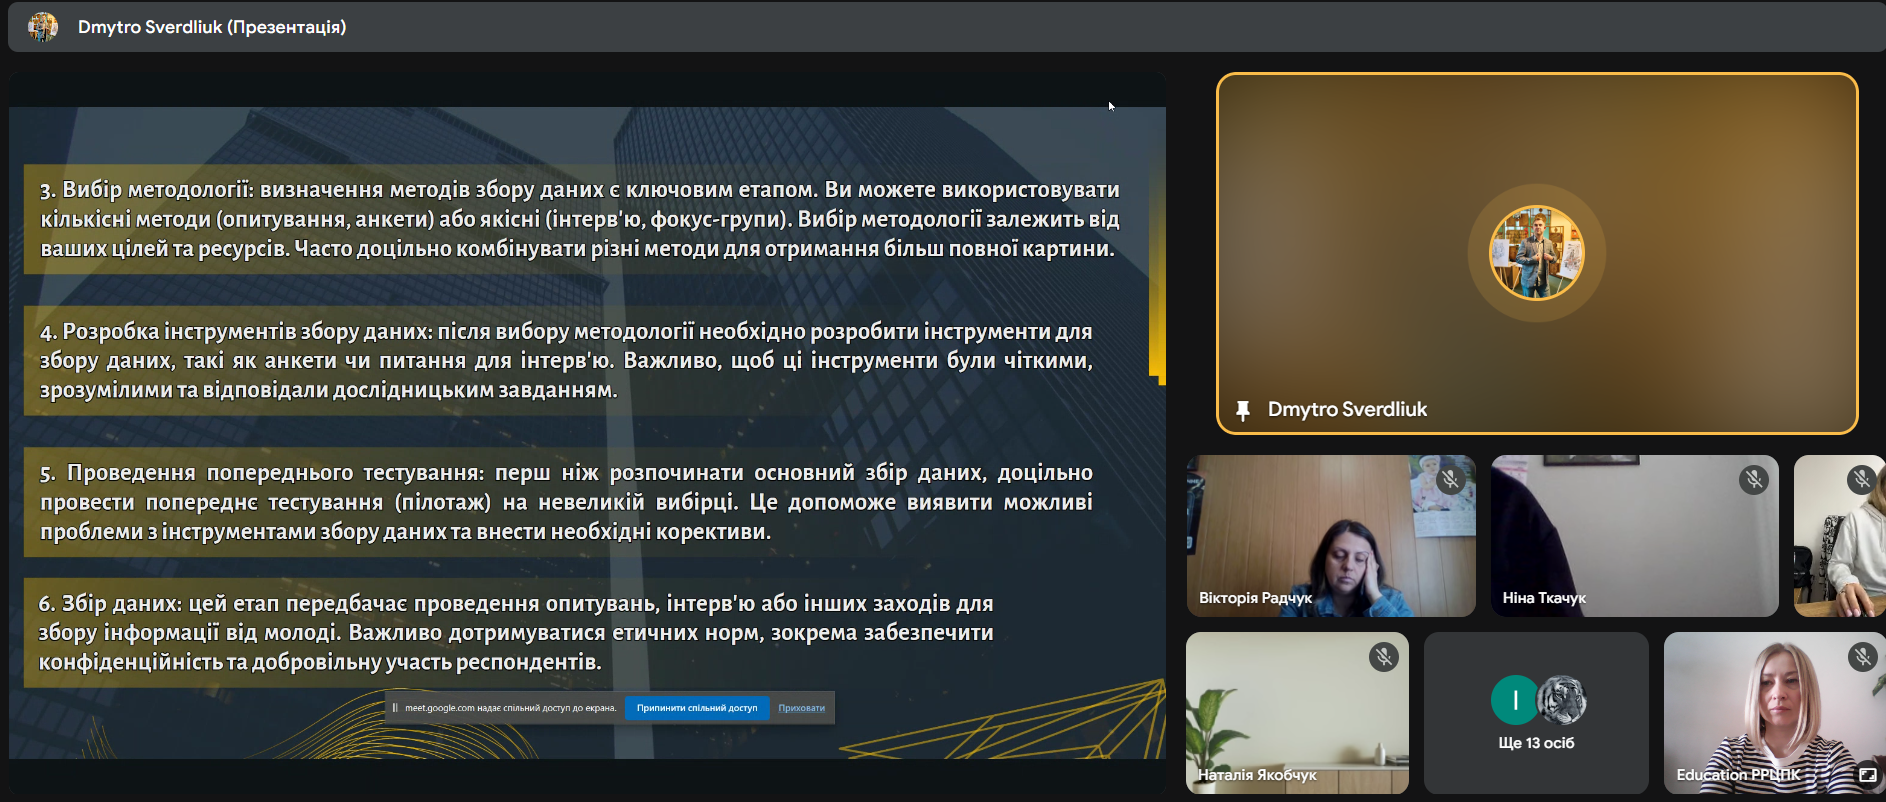The height and width of the screenshot is (802, 1886).
Task: Click the green 'I' participant avatar
Action: [1514, 700]
